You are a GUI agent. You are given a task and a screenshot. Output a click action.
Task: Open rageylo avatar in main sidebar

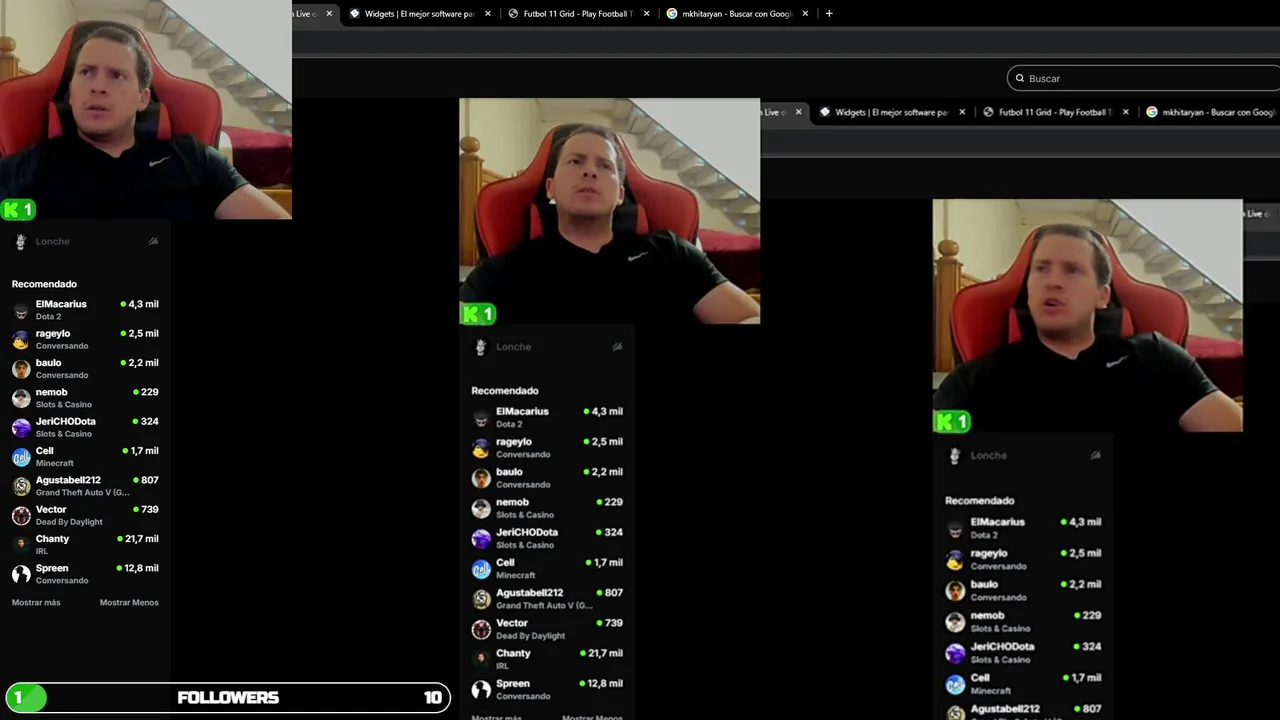coord(21,339)
